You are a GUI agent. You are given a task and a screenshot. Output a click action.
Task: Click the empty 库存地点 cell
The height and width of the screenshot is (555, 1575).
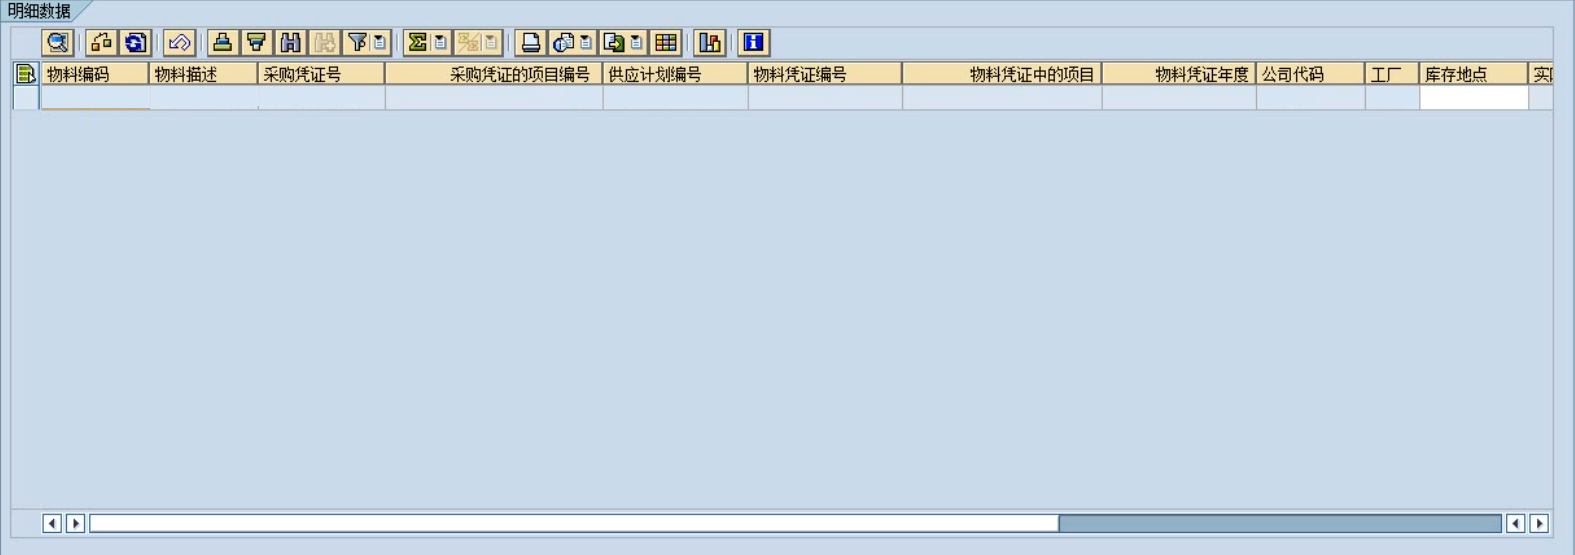1473,98
